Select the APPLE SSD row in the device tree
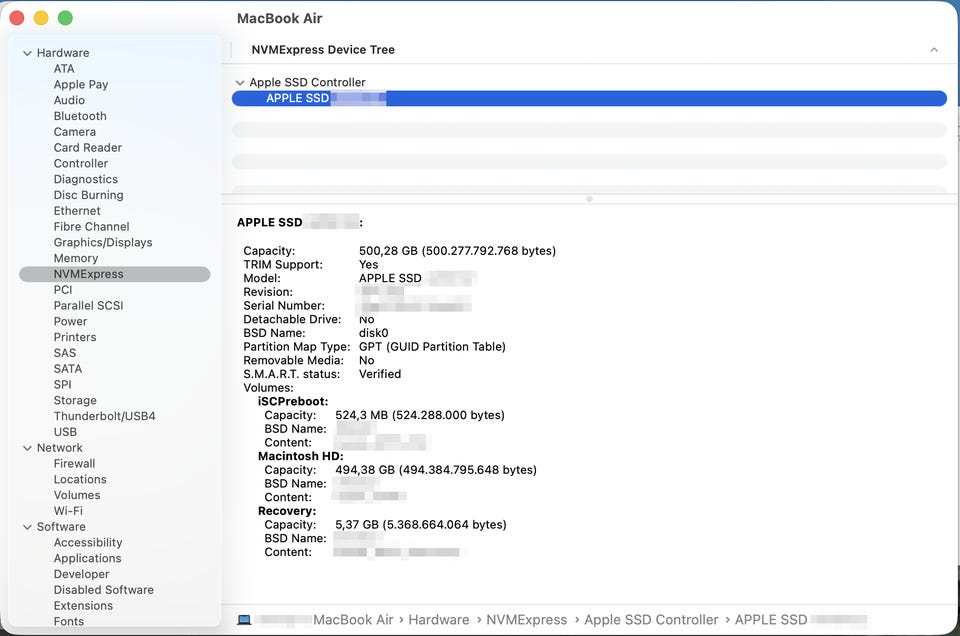Screen dimensions: 960x636 tap(589, 98)
